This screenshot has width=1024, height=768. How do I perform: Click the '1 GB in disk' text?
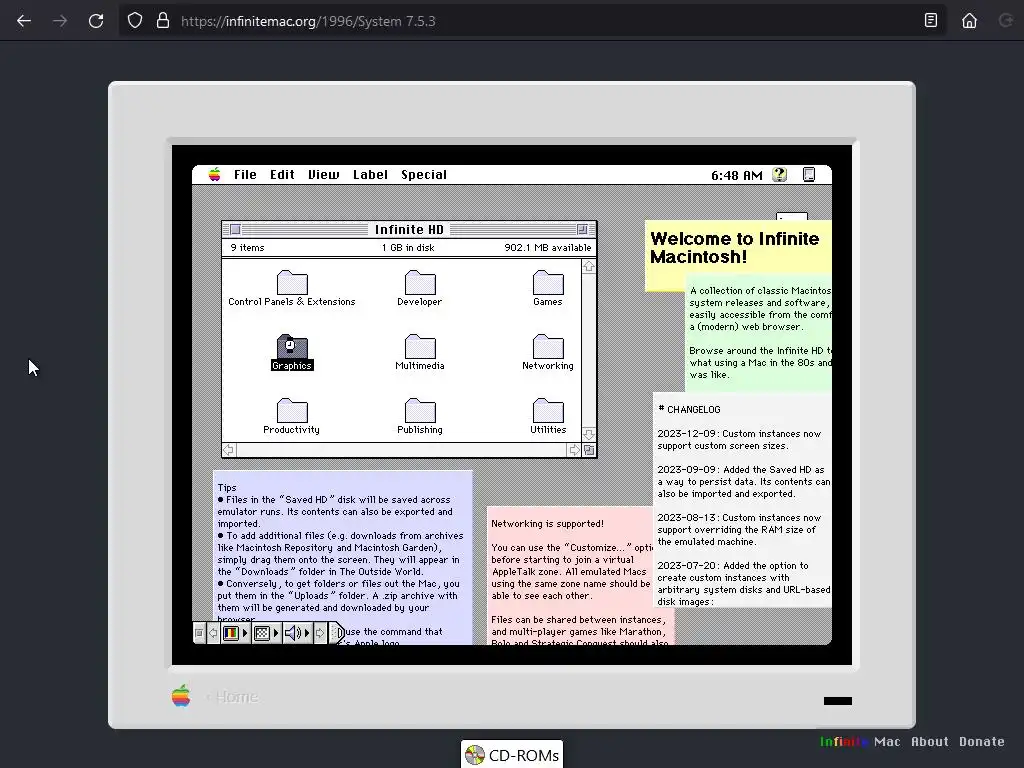pyautogui.click(x=408, y=248)
